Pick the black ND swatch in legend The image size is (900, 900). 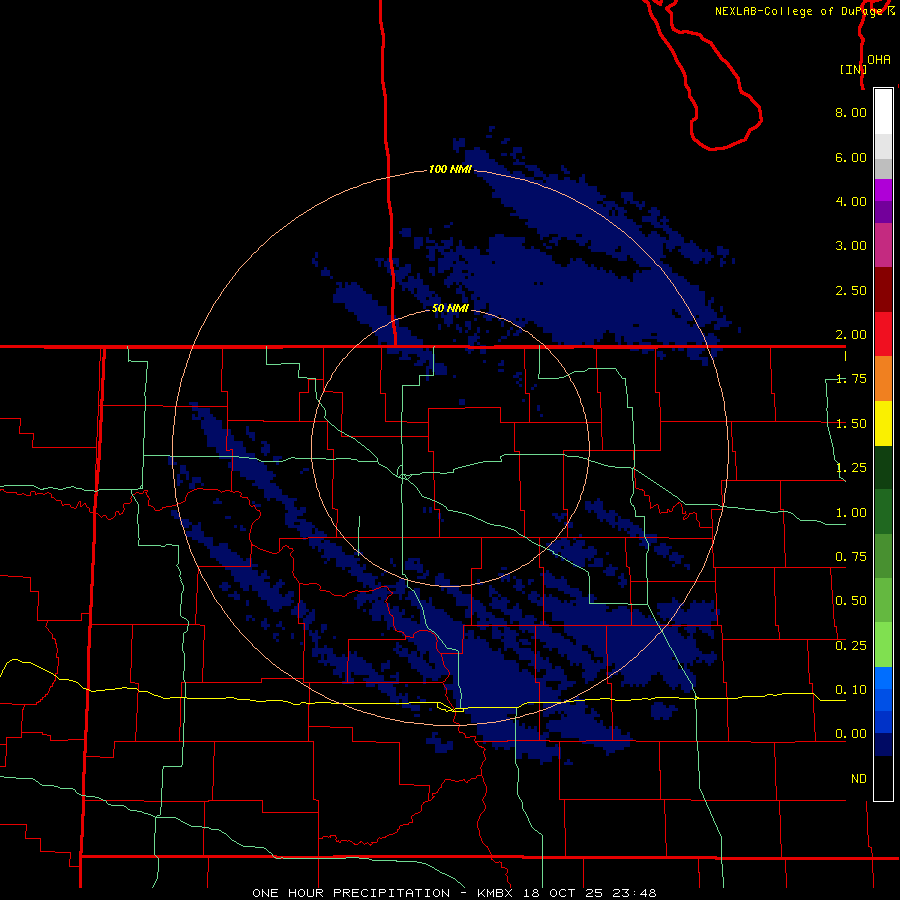pyautogui.click(x=883, y=778)
